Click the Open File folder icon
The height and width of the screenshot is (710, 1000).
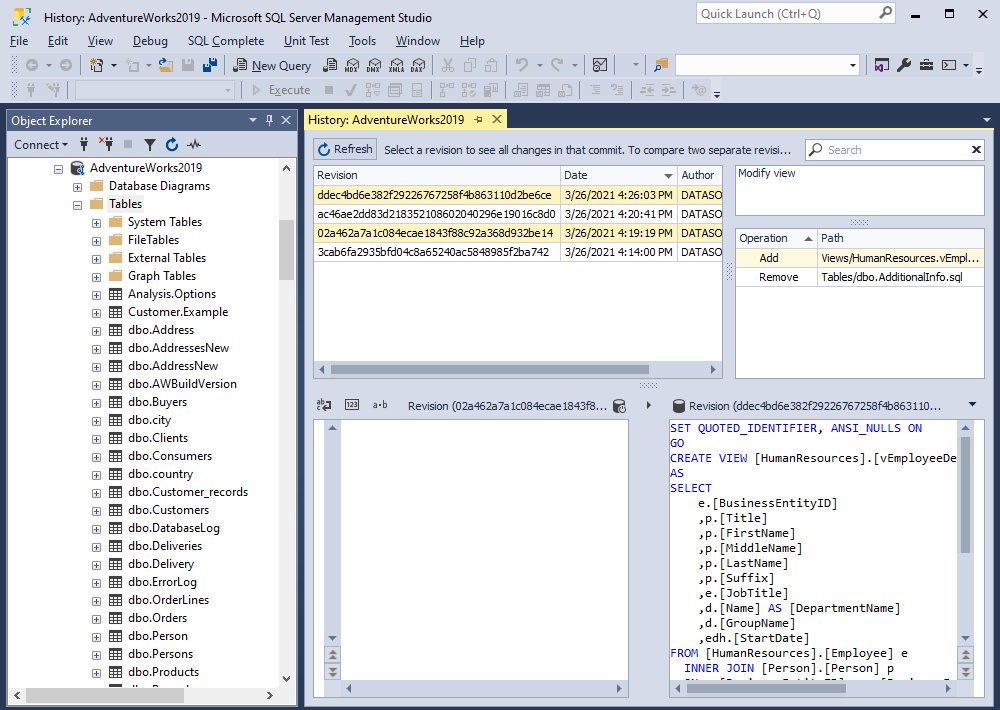click(x=166, y=65)
